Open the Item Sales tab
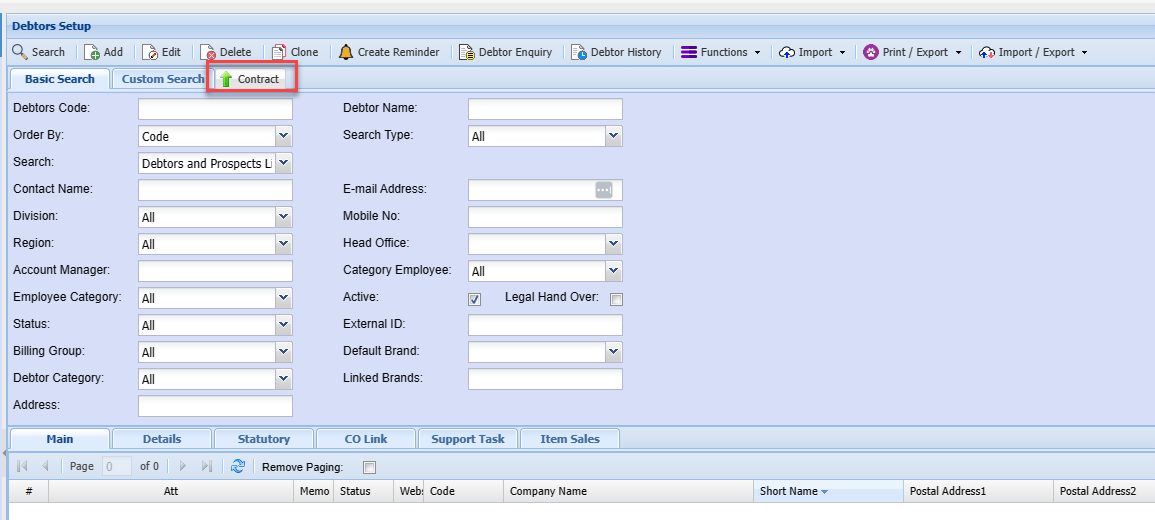This screenshot has height=520, width=1155. pos(570,439)
